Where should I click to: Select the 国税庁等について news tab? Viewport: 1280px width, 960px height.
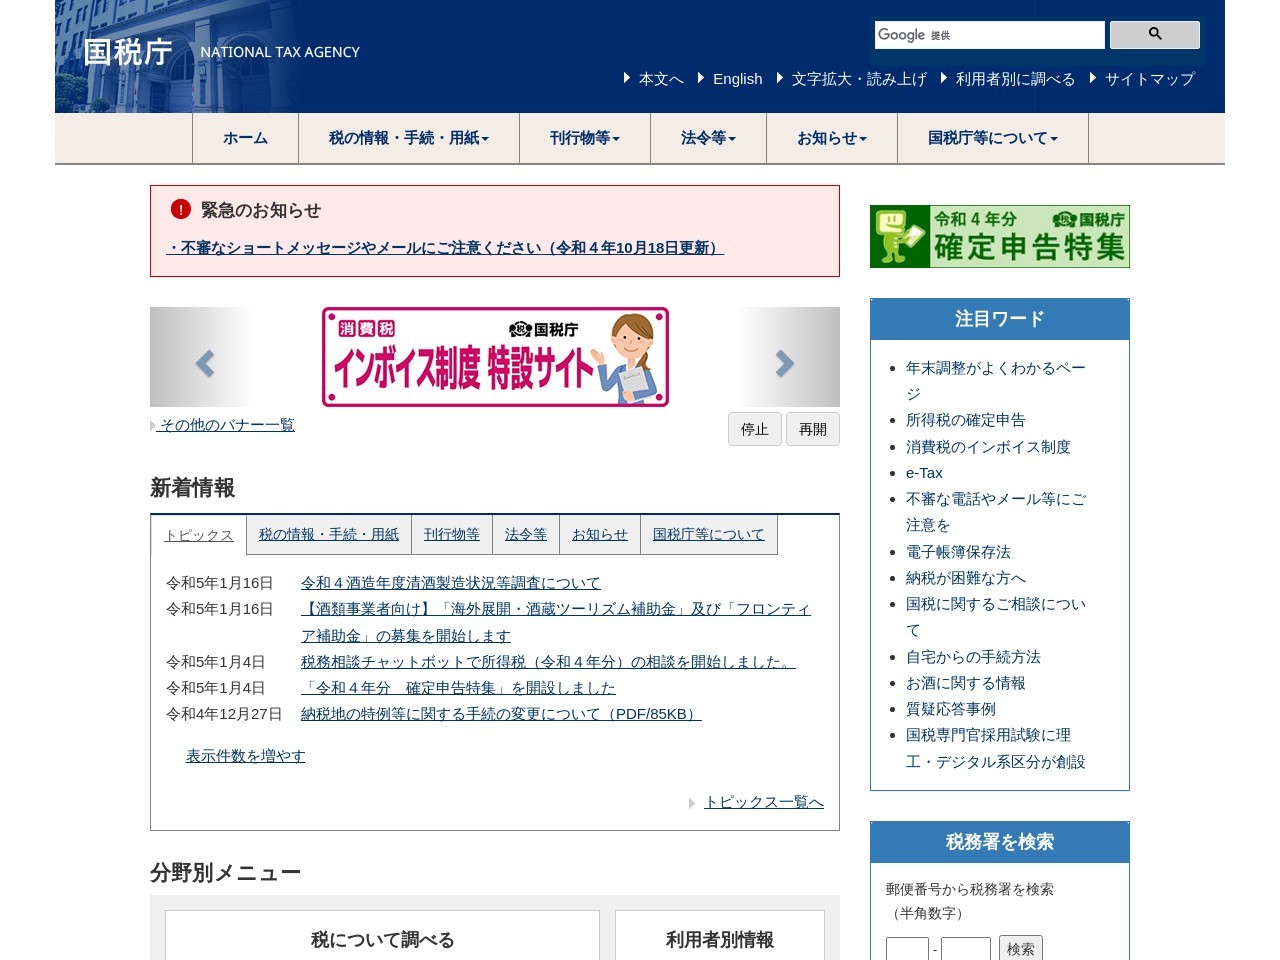pyautogui.click(x=708, y=535)
